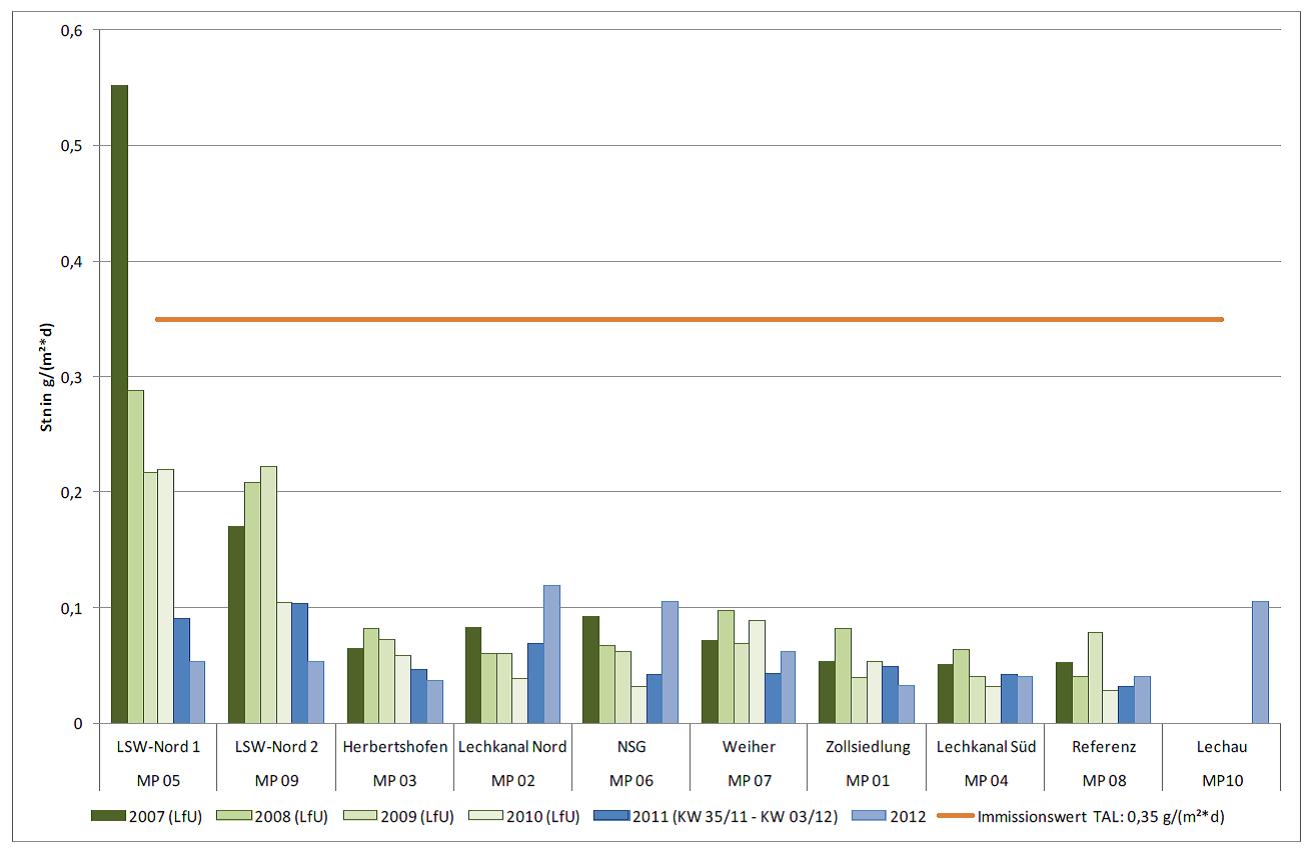Select the 2012 bar for Lechkanal Nord
Screen dimensions: 1312x853
pos(551,654)
